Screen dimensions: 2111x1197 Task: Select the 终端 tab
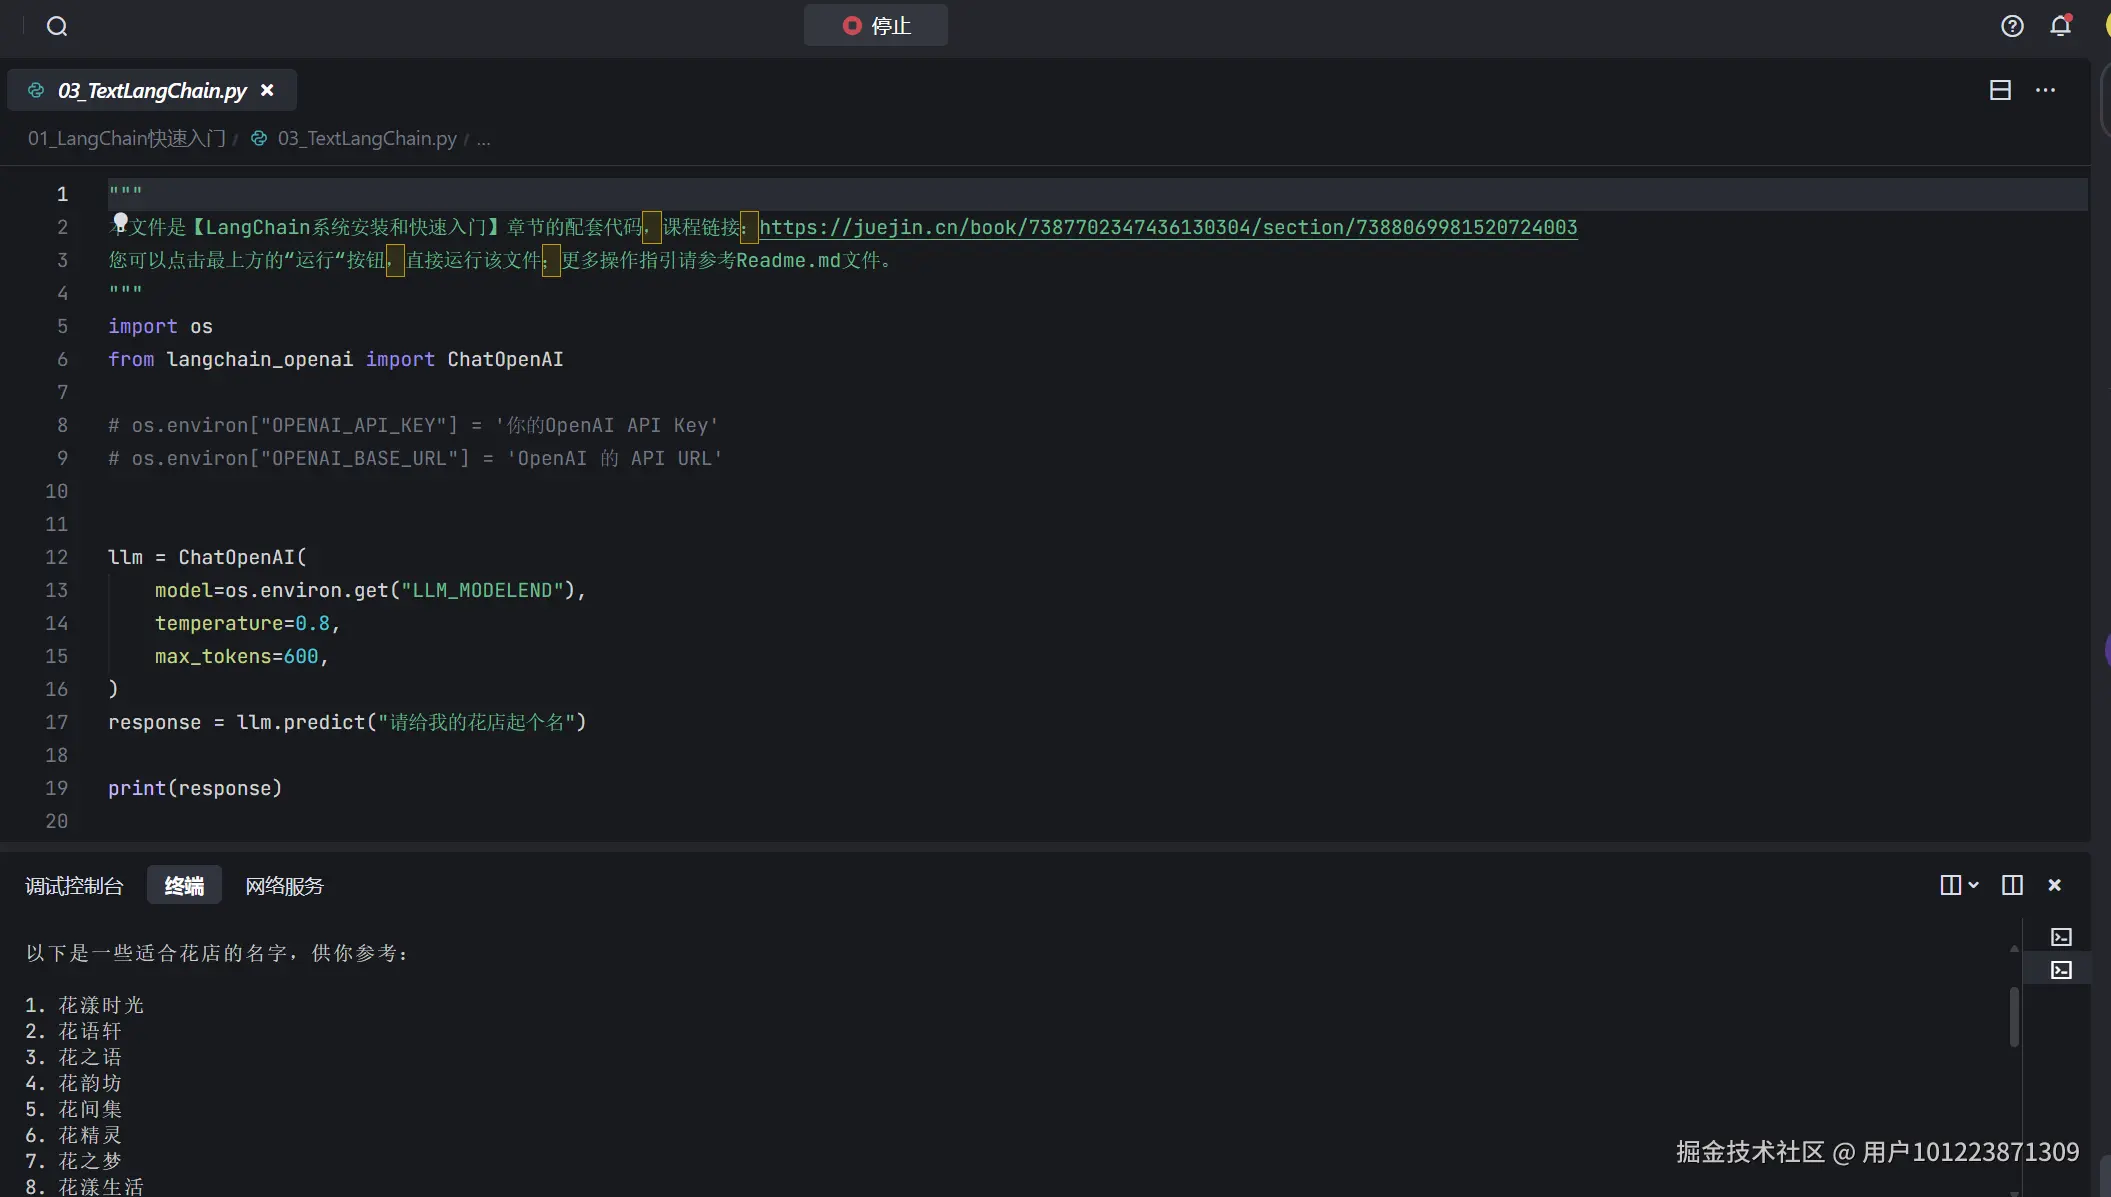184,886
